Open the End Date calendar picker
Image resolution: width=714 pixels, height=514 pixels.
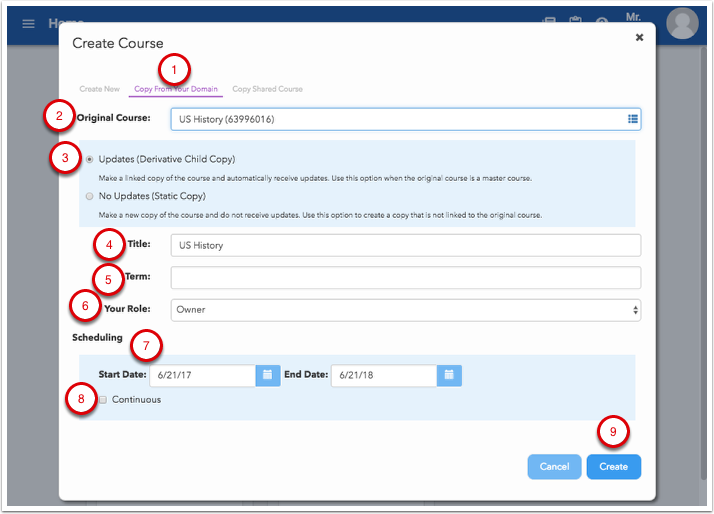click(449, 375)
